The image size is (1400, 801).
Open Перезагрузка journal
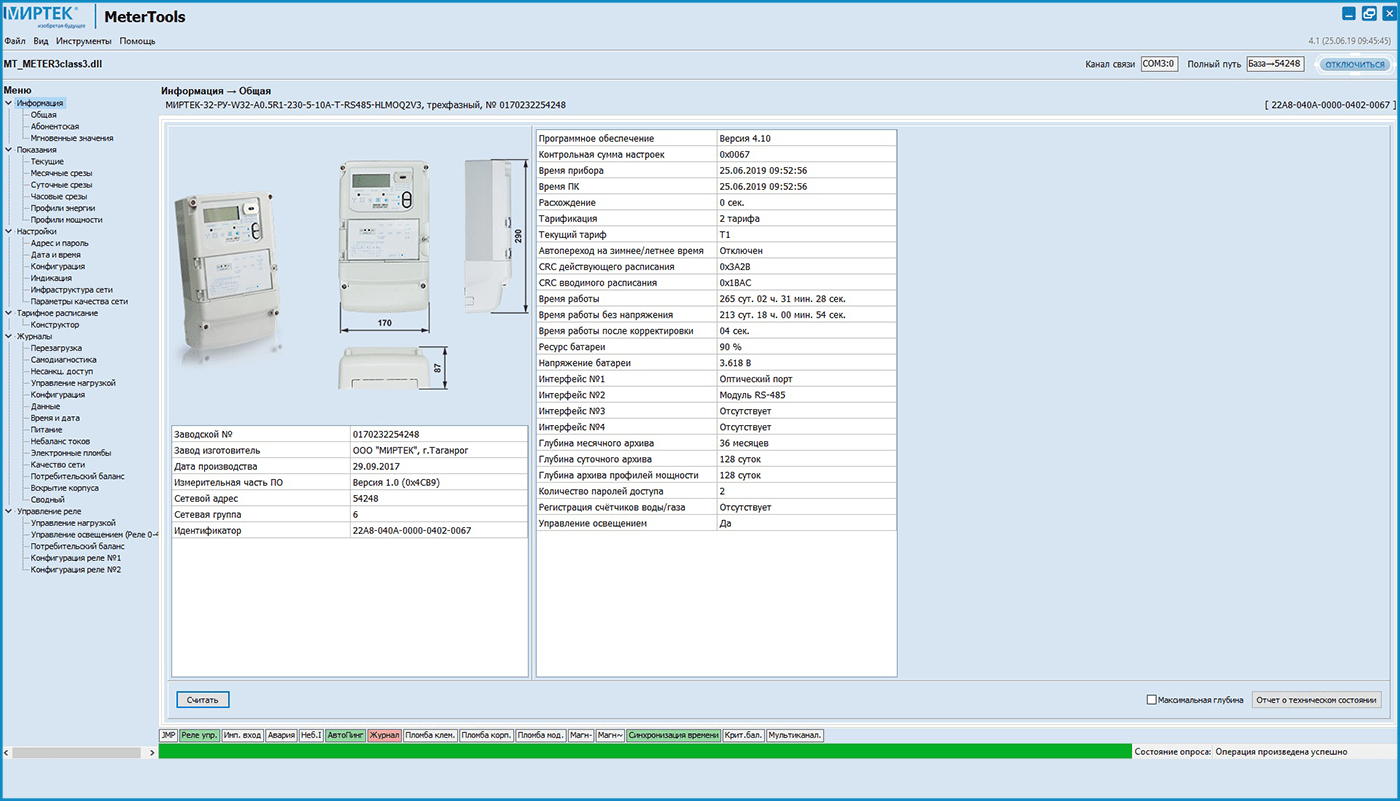(56, 348)
